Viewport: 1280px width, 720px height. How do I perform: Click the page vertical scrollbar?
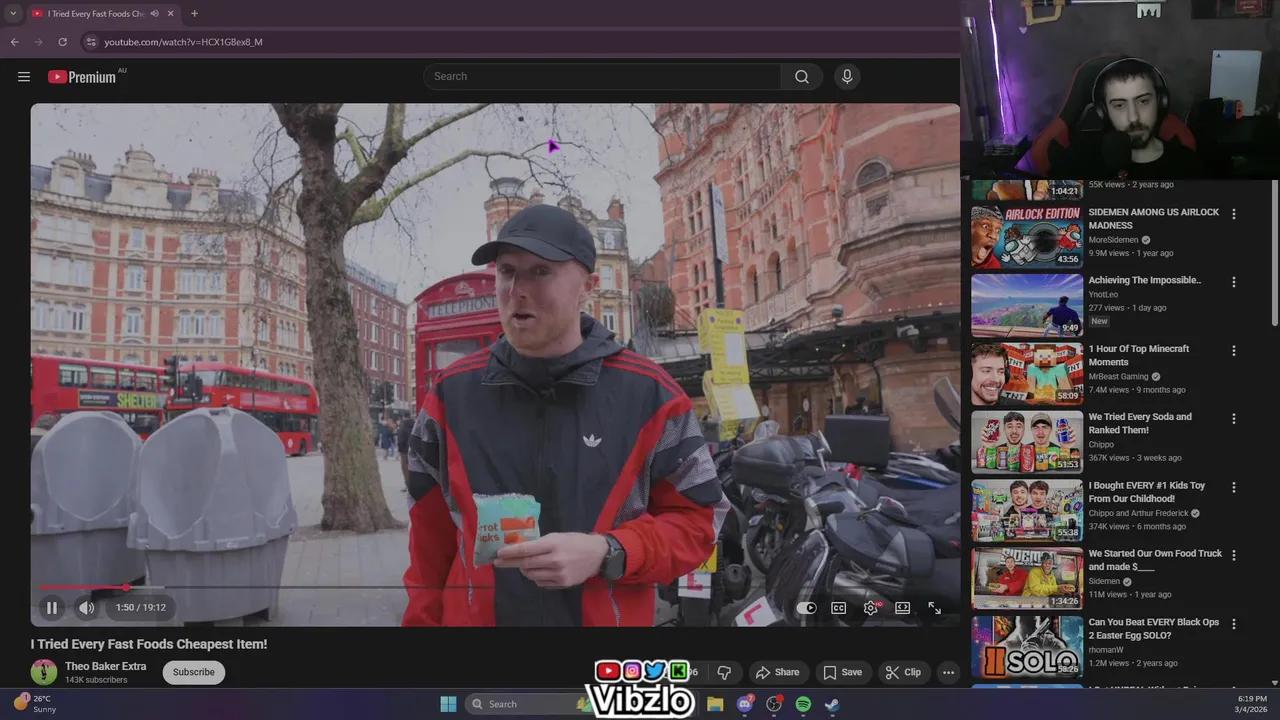click(1274, 252)
